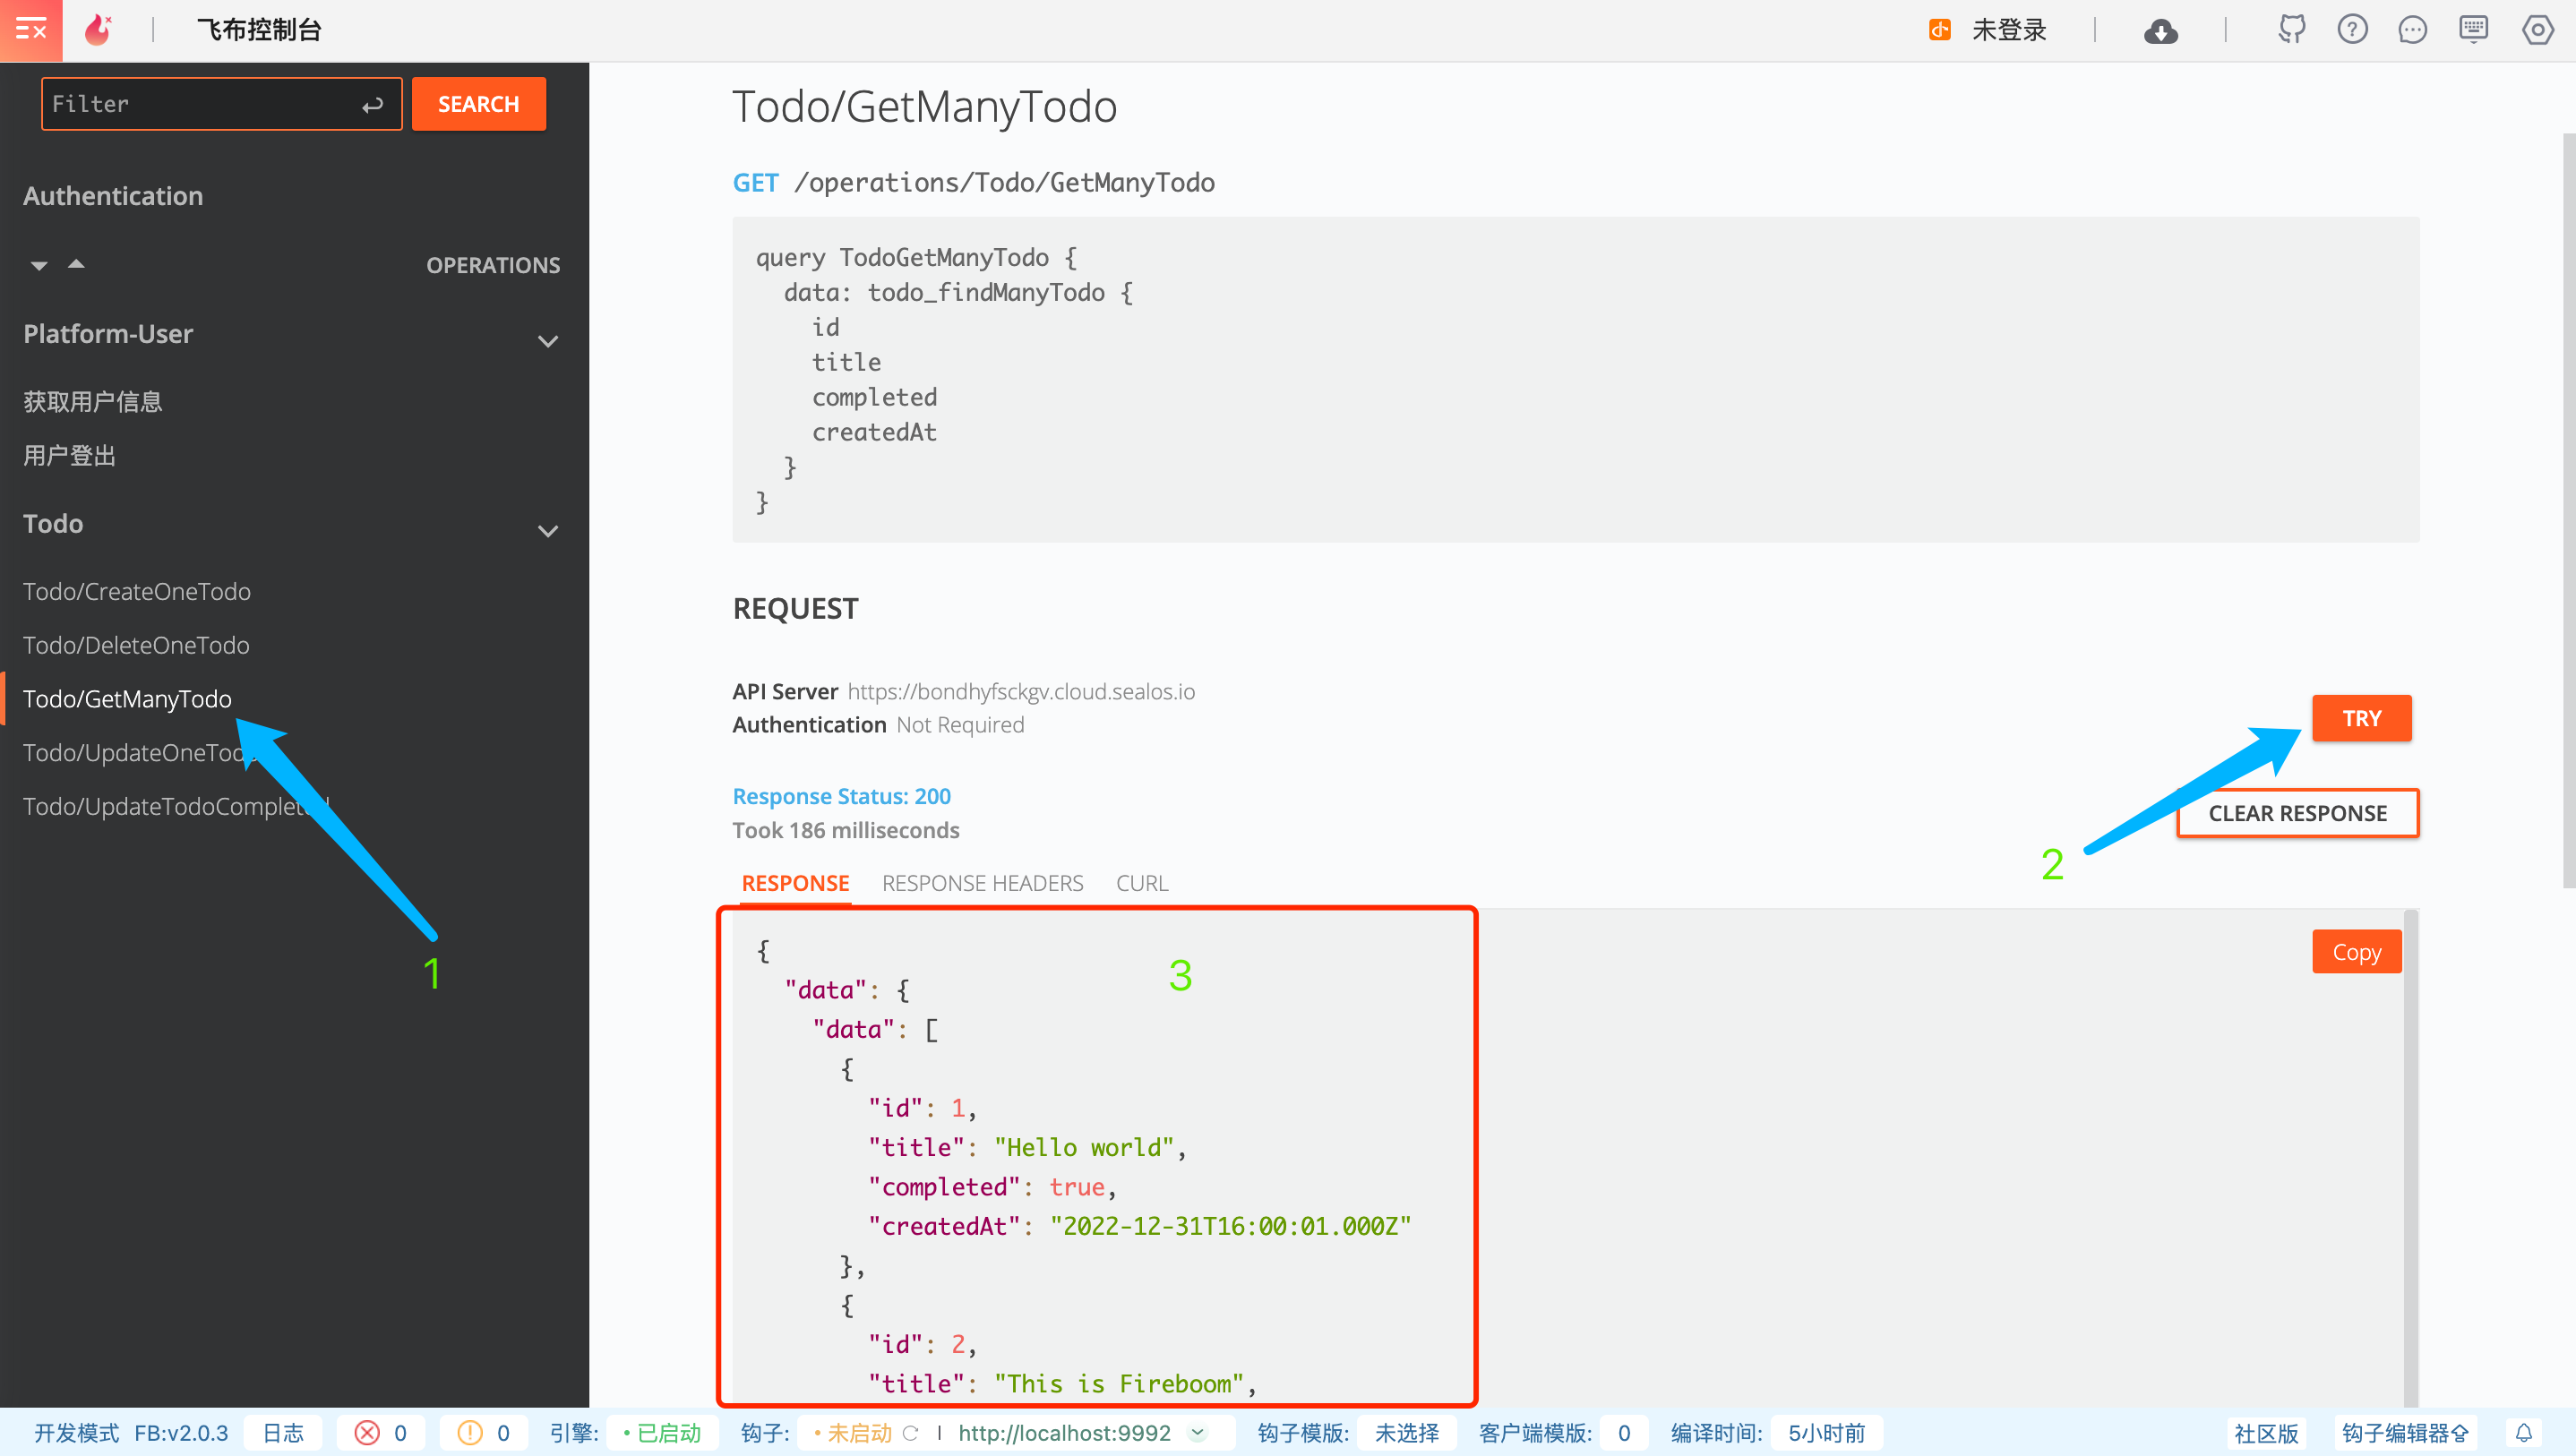The height and width of the screenshot is (1456, 2576).
Task: Select 获取用户信息 operation
Action: click(x=93, y=402)
